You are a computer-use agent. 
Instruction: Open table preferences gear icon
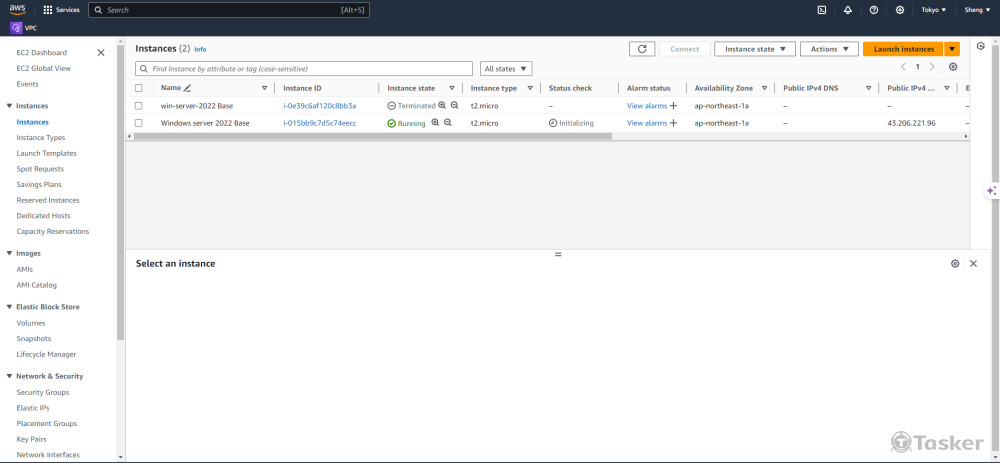click(x=953, y=67)
